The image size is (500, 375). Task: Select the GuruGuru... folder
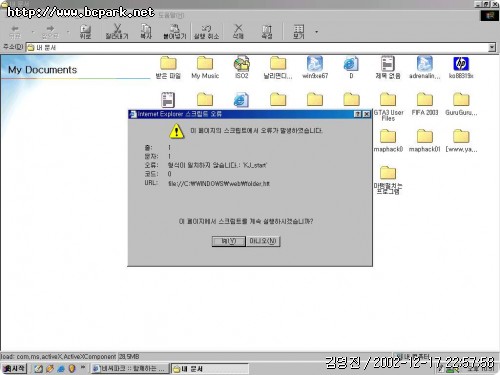pyautogui.click(x=461, y=104)
